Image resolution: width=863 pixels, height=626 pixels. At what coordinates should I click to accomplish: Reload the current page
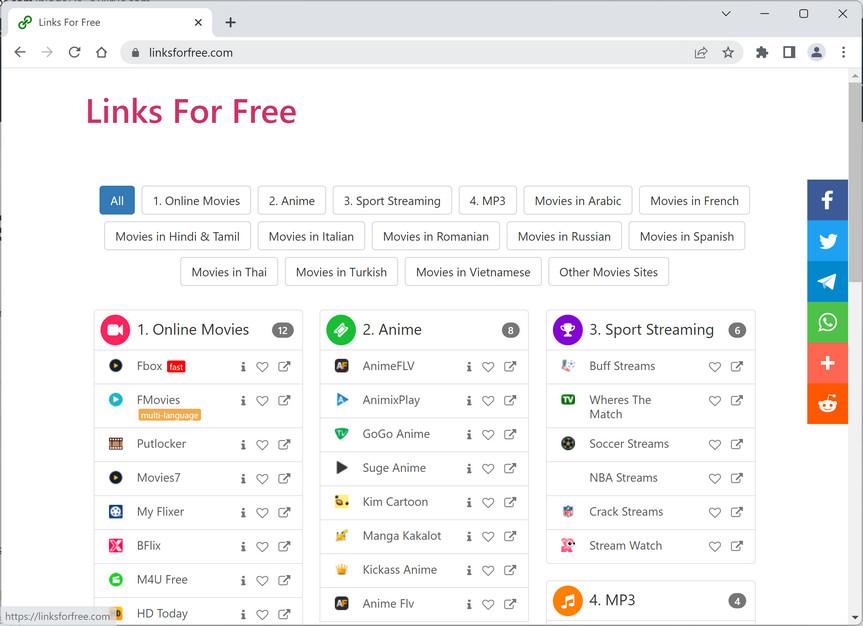[74, 52]
